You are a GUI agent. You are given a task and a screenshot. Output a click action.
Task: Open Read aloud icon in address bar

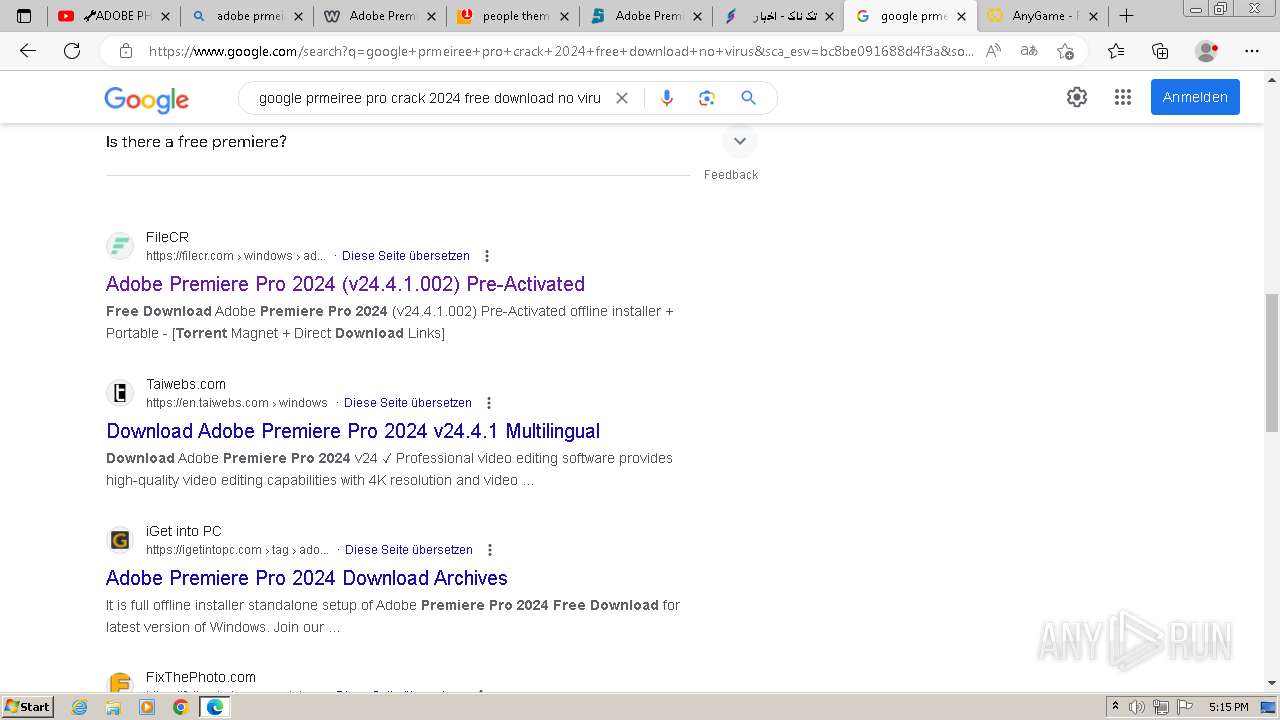(x=993, y=51)
